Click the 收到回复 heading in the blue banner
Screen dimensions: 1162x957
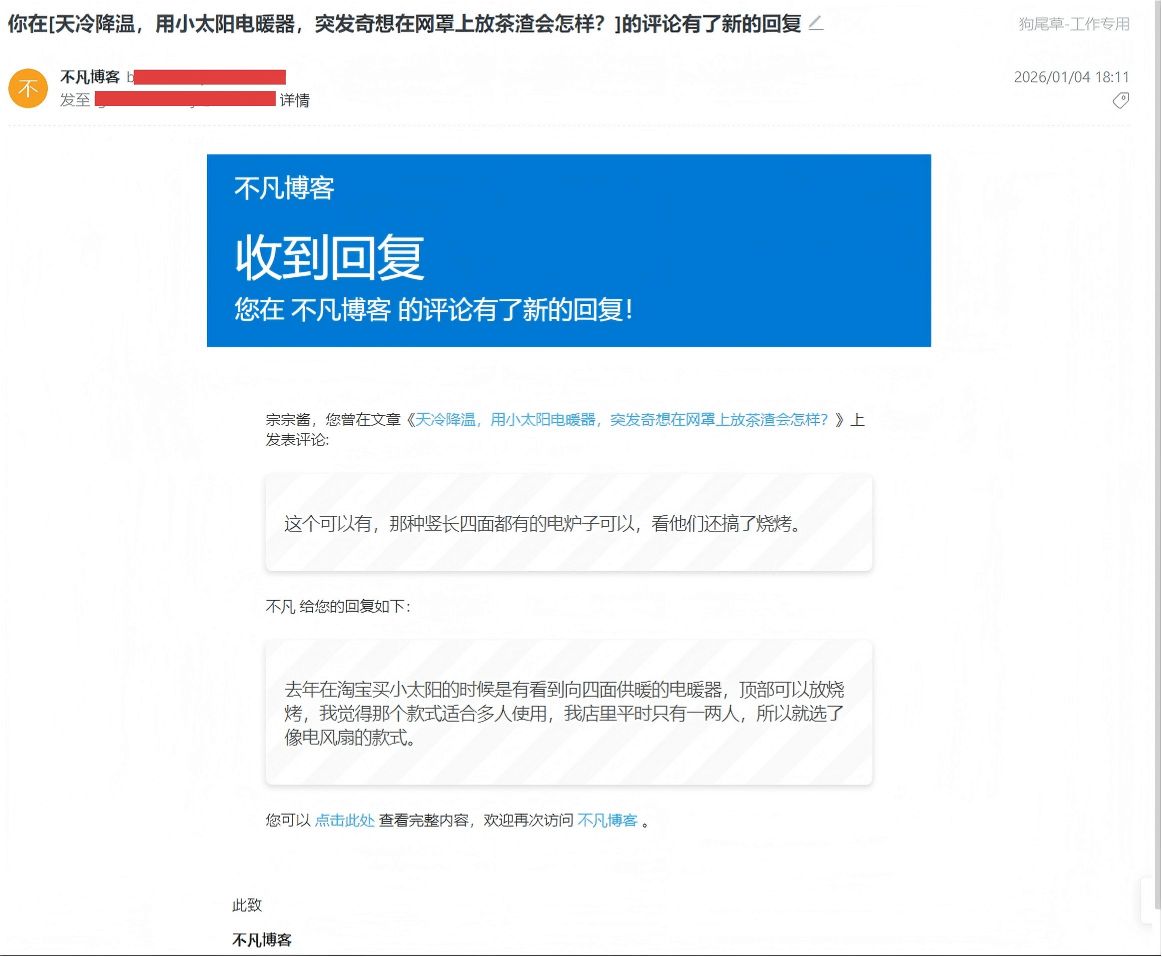[x=330, y=258]
